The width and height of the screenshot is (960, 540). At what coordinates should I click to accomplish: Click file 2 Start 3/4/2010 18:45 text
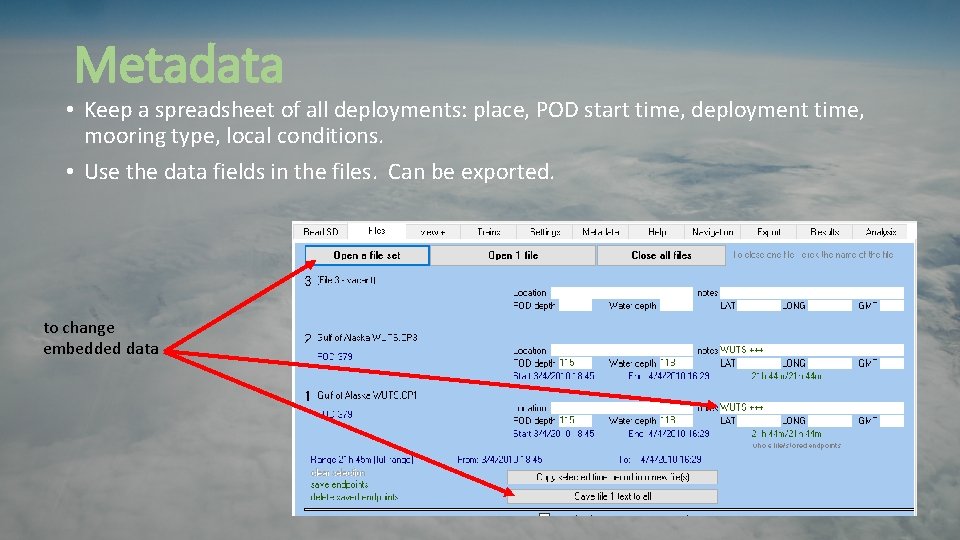coord(553,376)
